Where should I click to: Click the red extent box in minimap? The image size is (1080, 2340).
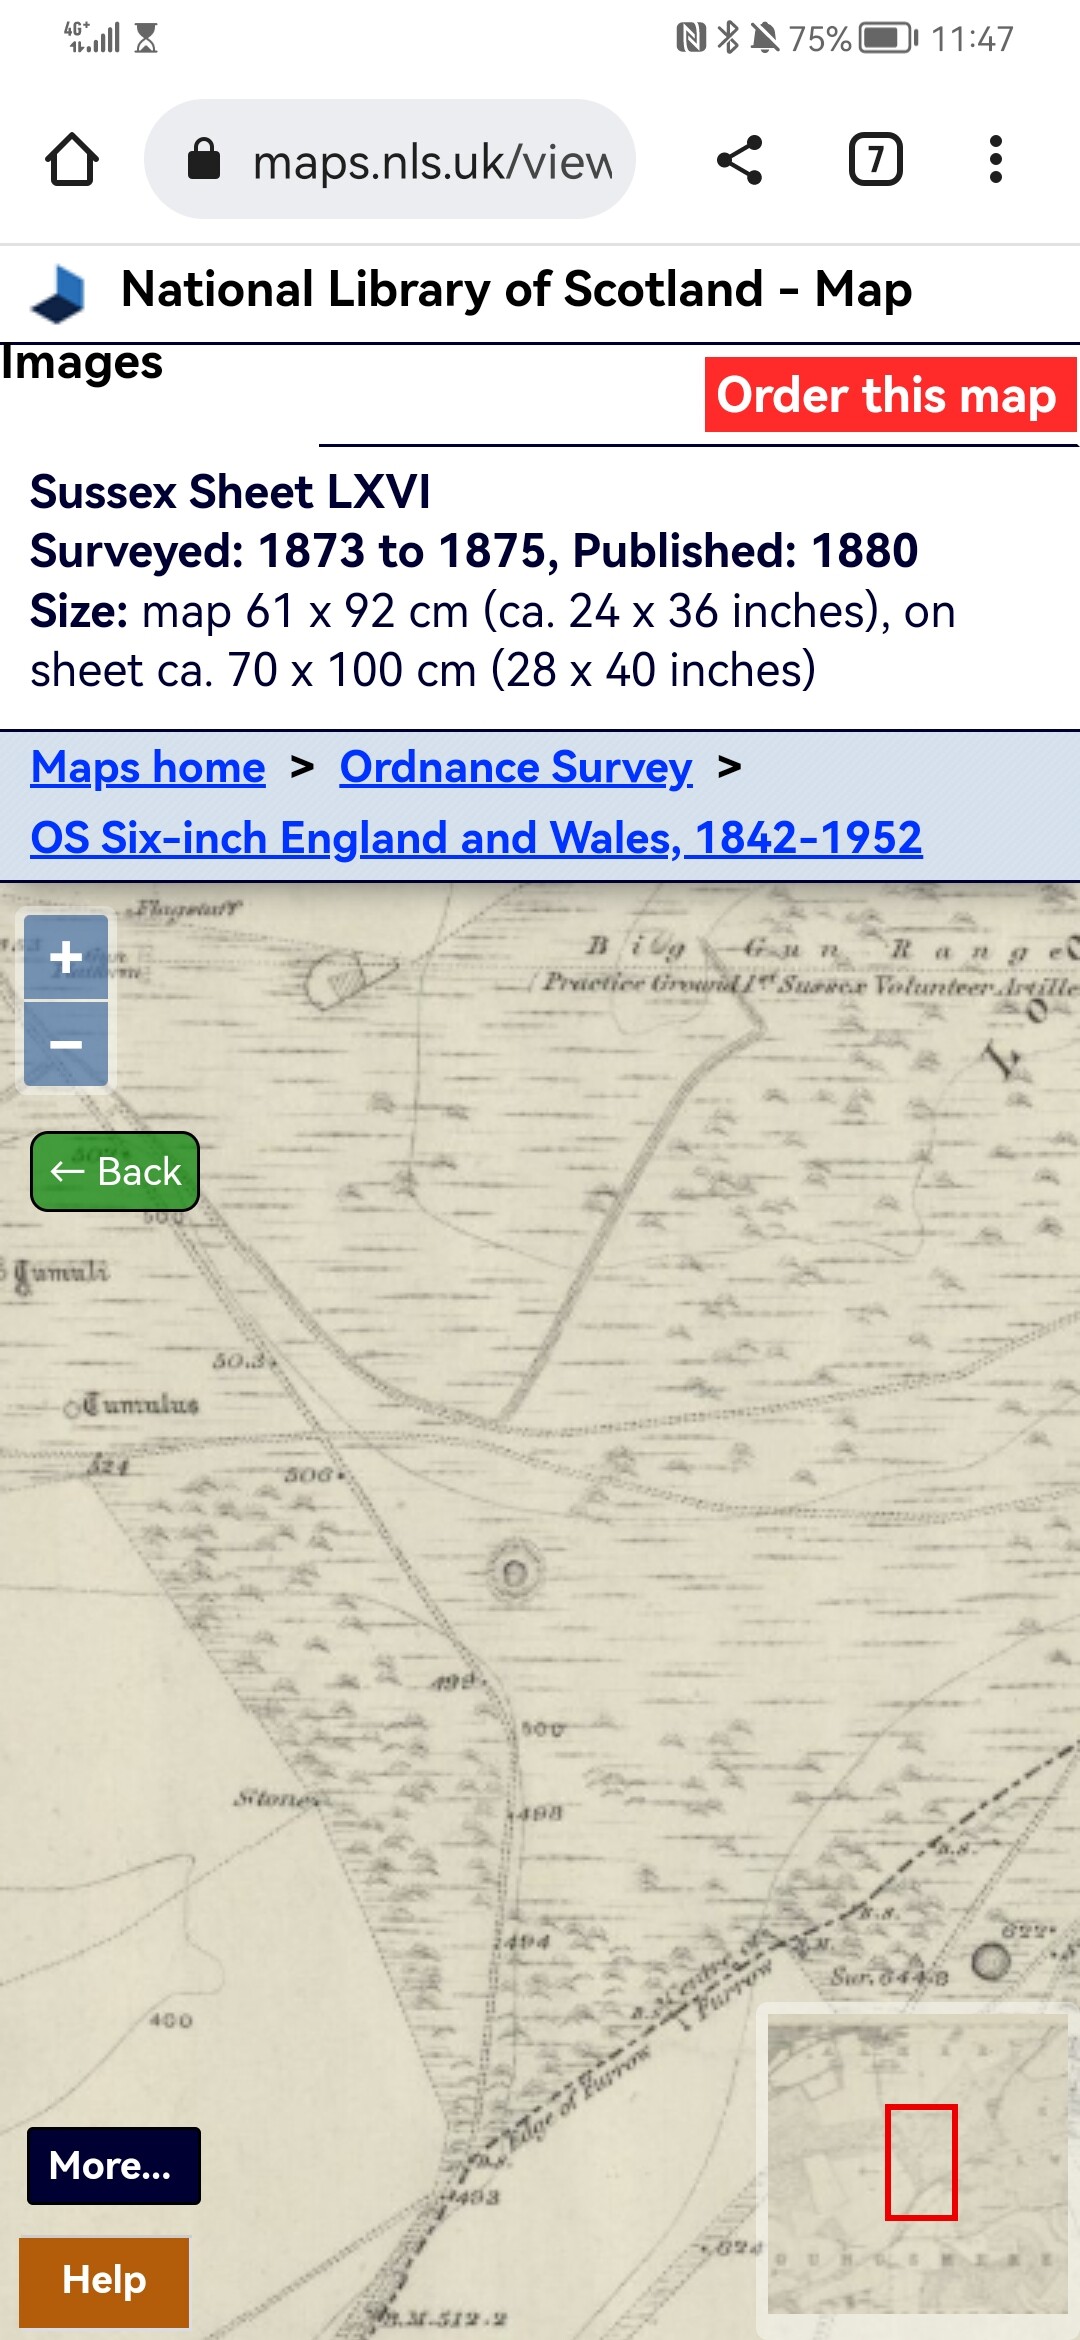point(921,2161)
